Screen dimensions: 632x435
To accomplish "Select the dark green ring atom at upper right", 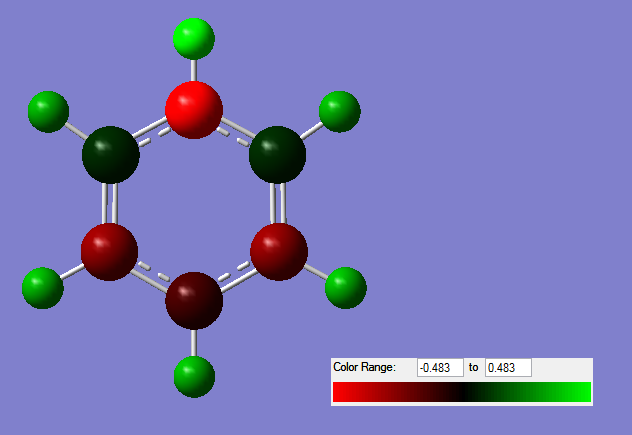I will click(277, 155).
